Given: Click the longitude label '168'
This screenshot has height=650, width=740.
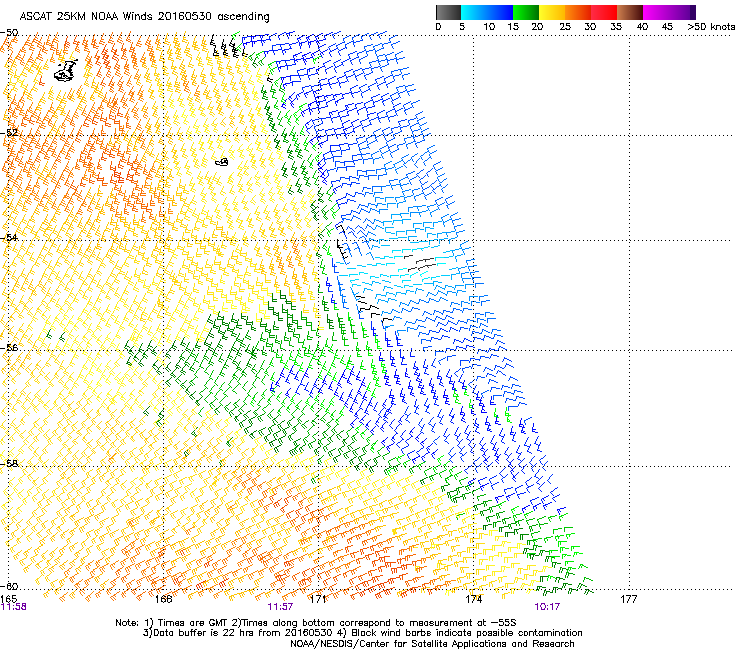Looking at the screenshot, I should tap(163, 599).
